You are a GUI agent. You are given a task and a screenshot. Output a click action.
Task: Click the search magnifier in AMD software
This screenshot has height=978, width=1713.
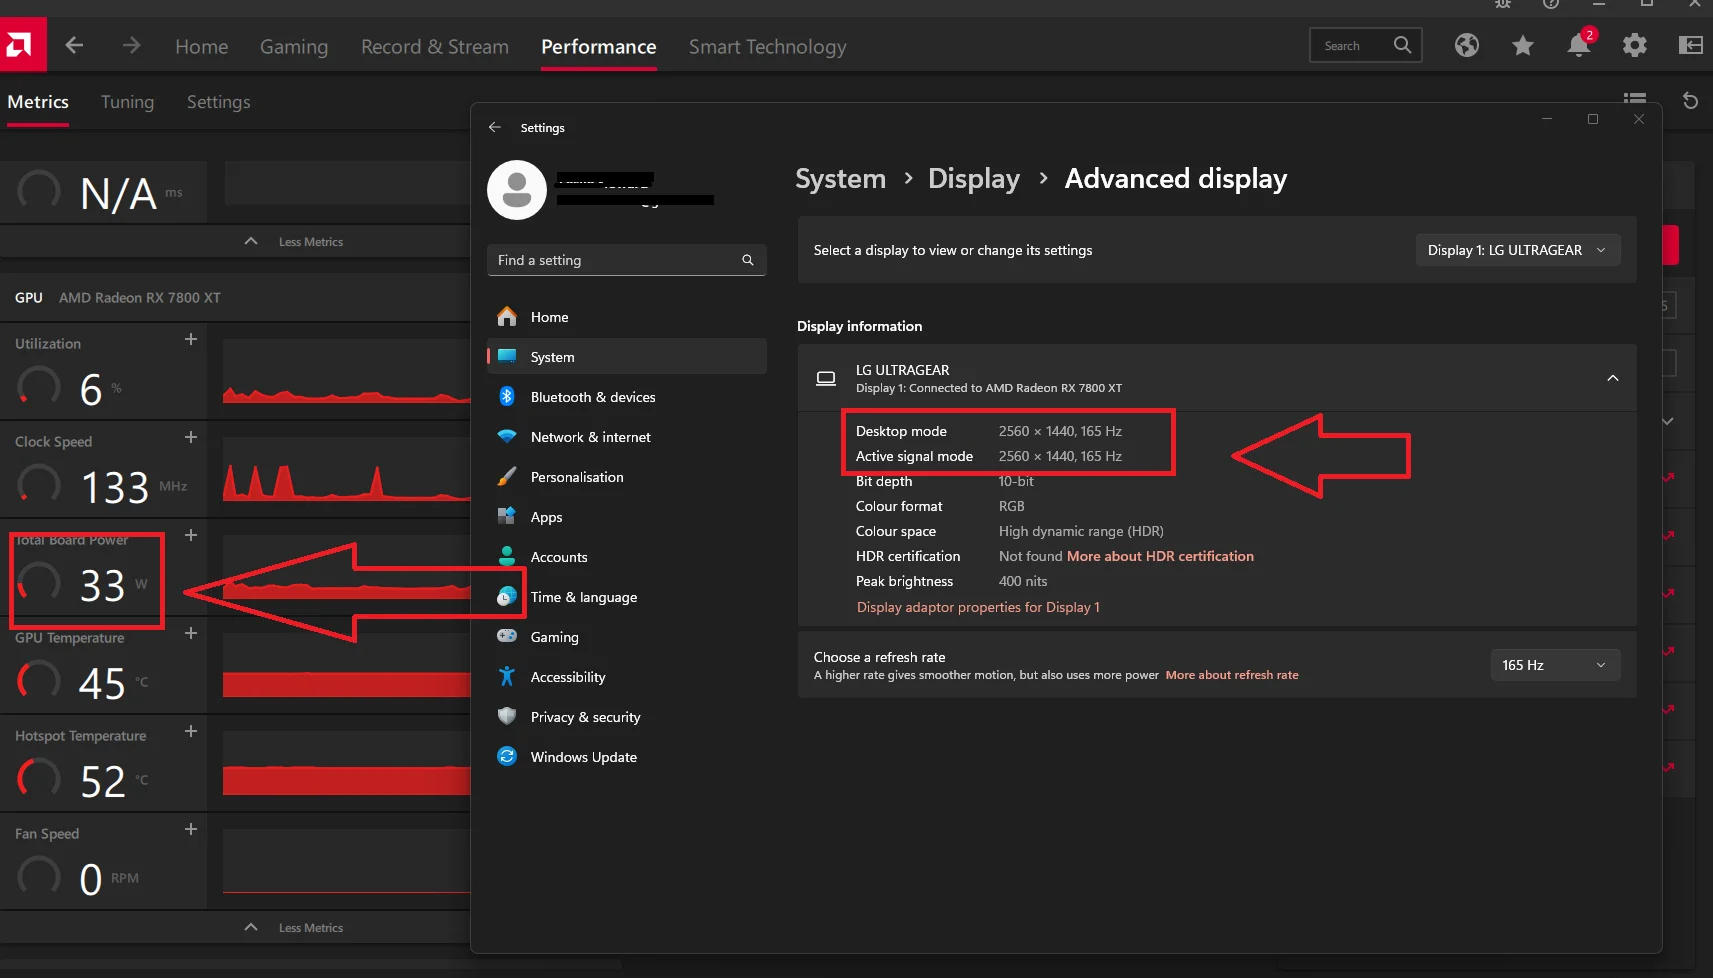[x=1402, y=45]
